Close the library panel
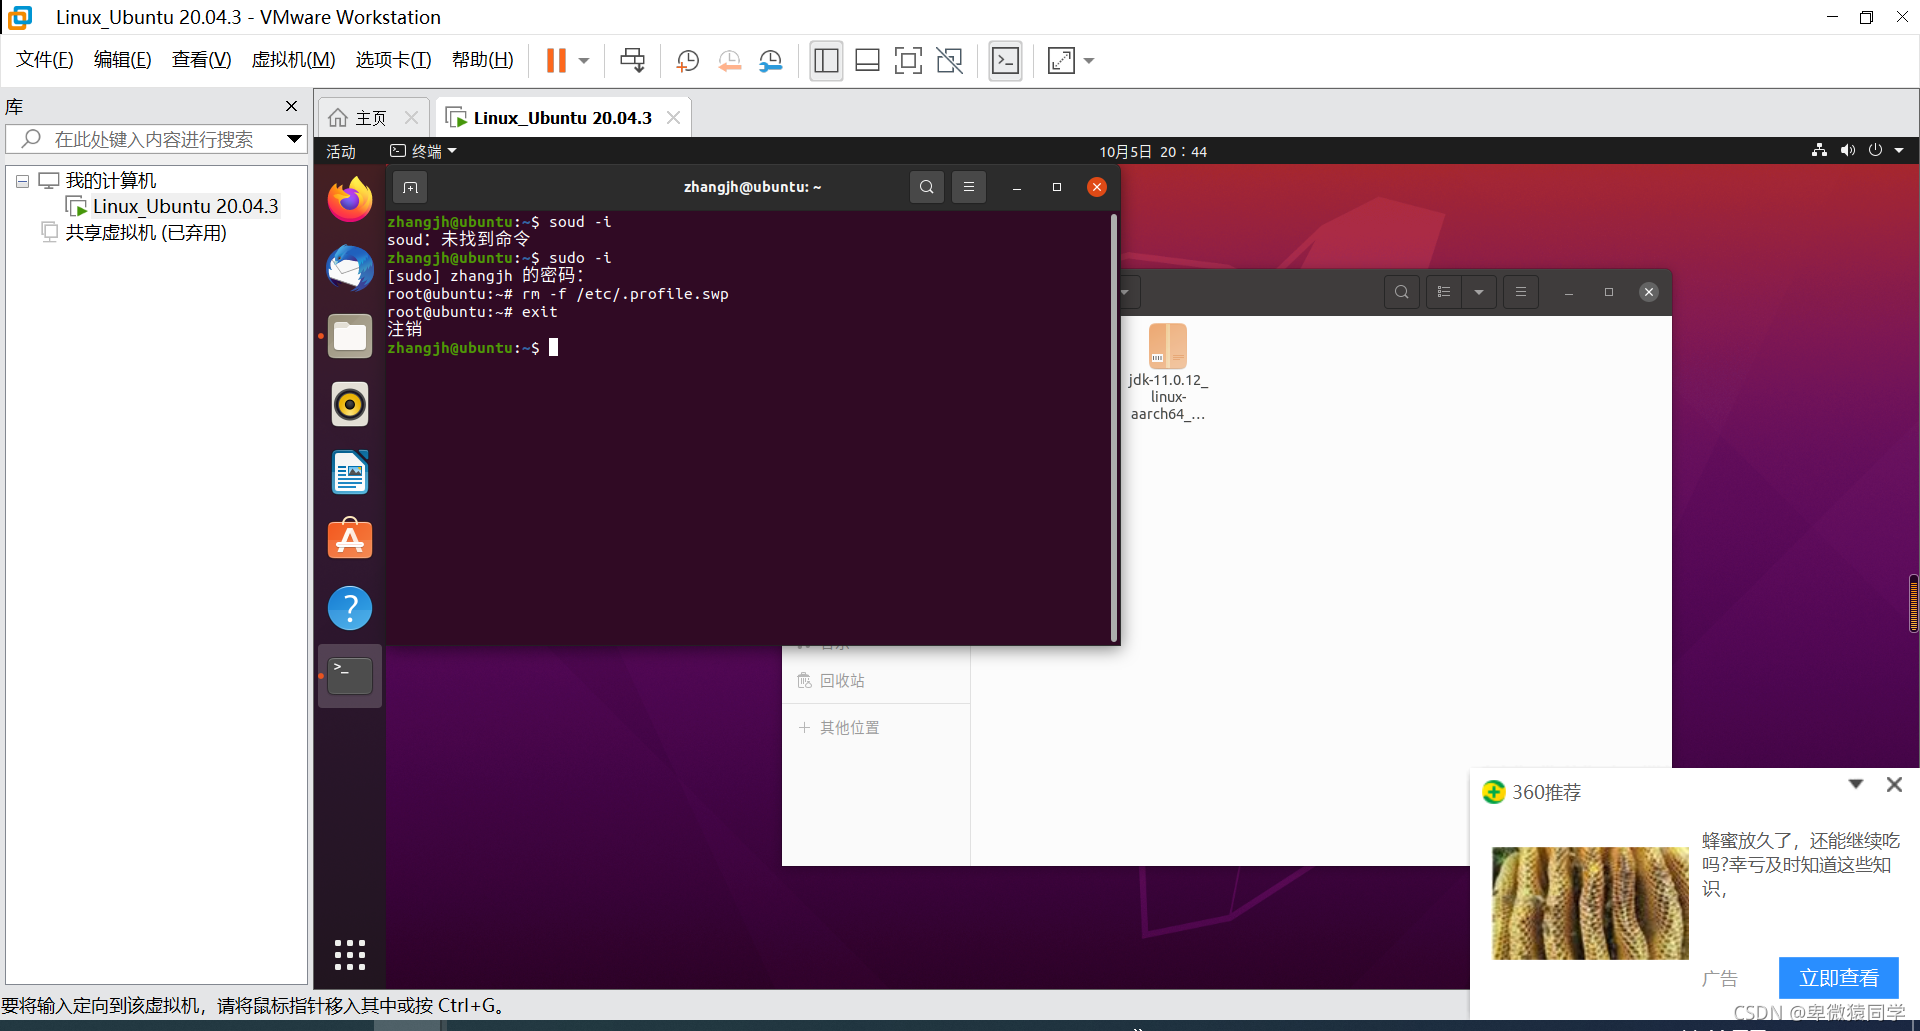1920x1031 pixels. coord(291,106)
